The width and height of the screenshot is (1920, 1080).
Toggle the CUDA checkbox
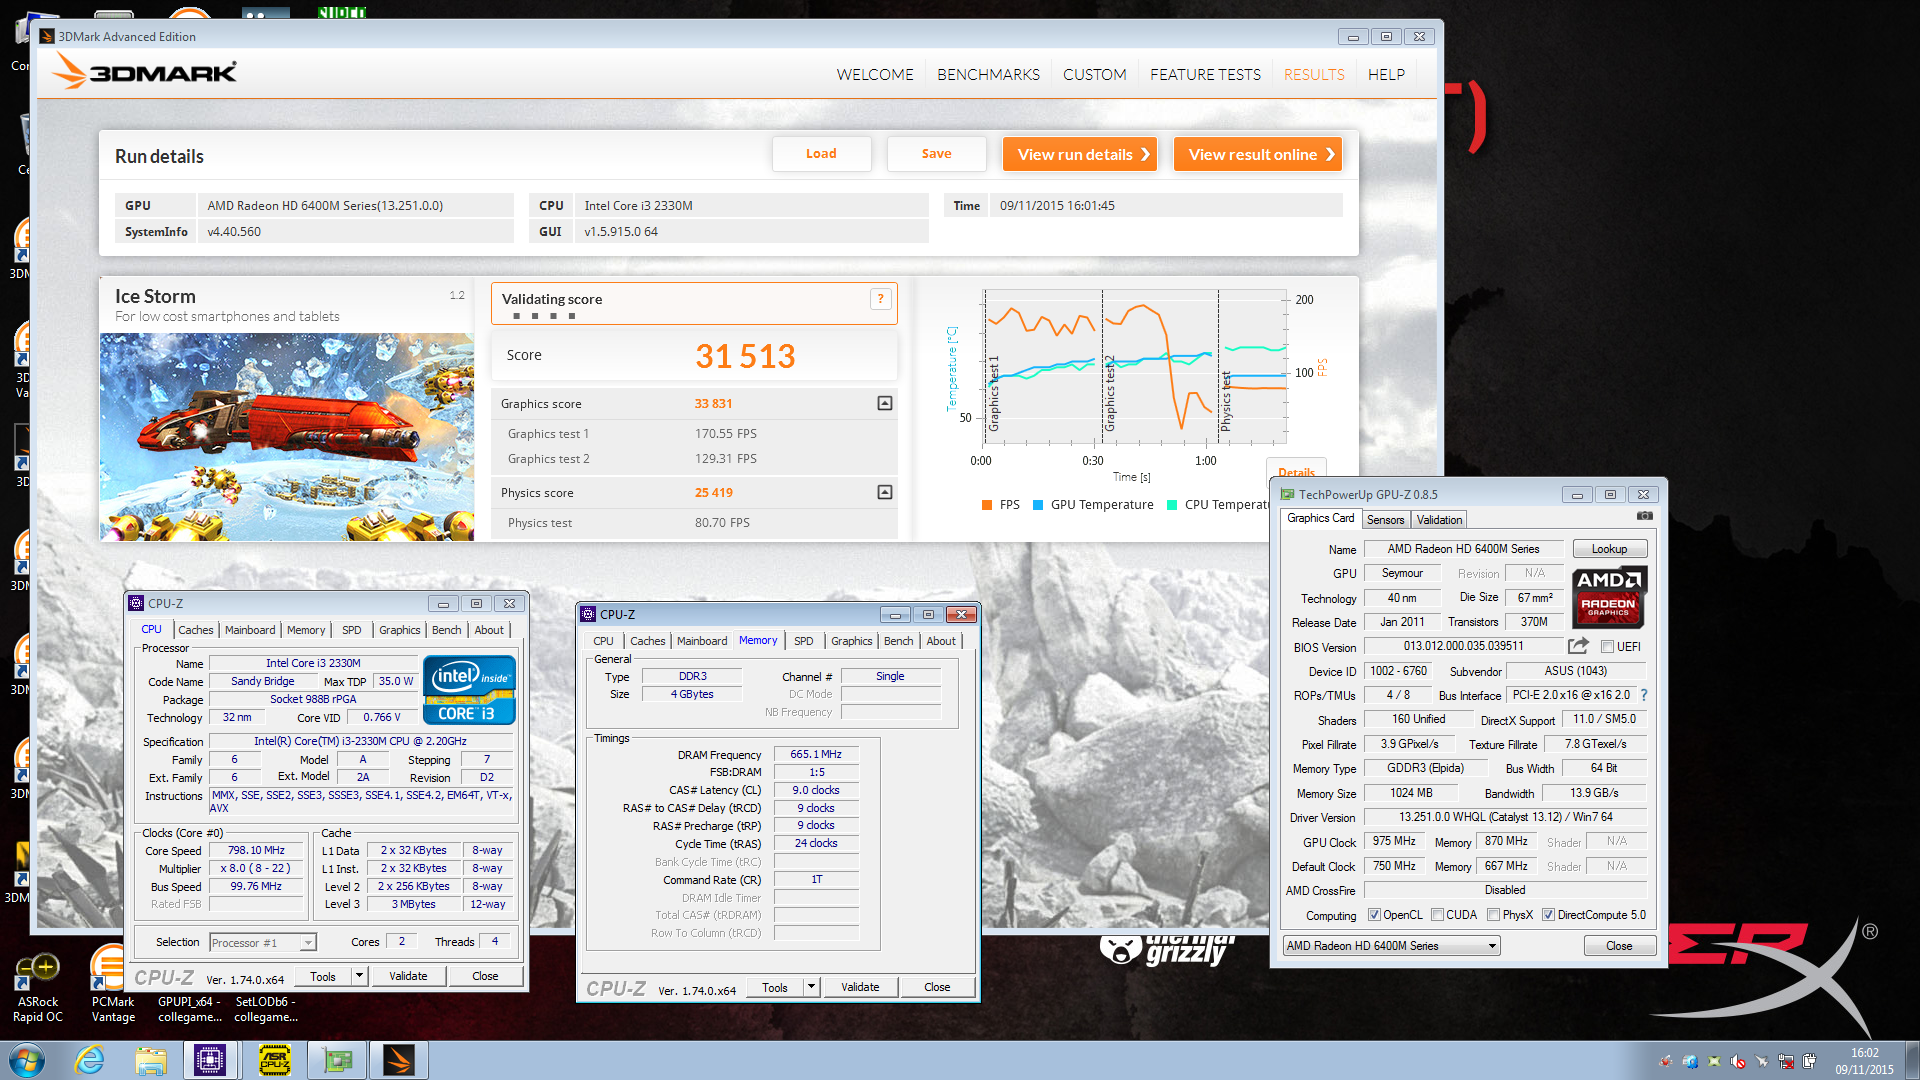click(x=1437, y=914)
